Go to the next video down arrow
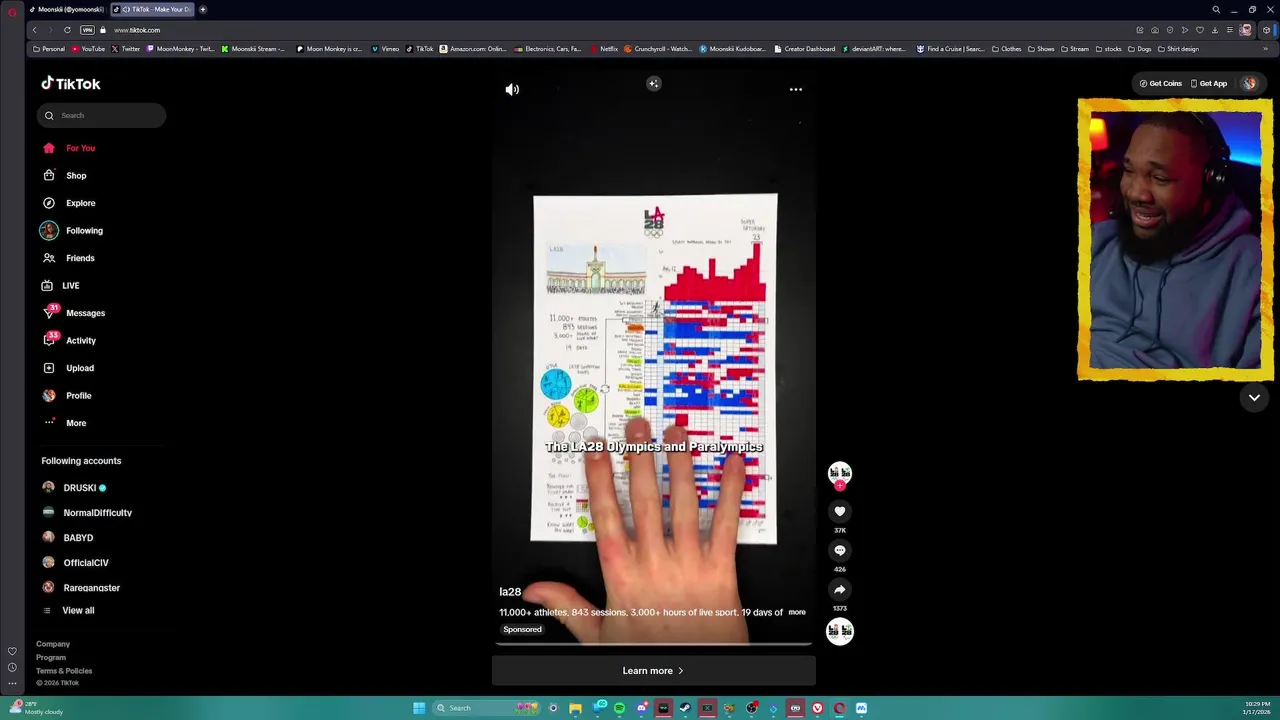 [1254, 397]
